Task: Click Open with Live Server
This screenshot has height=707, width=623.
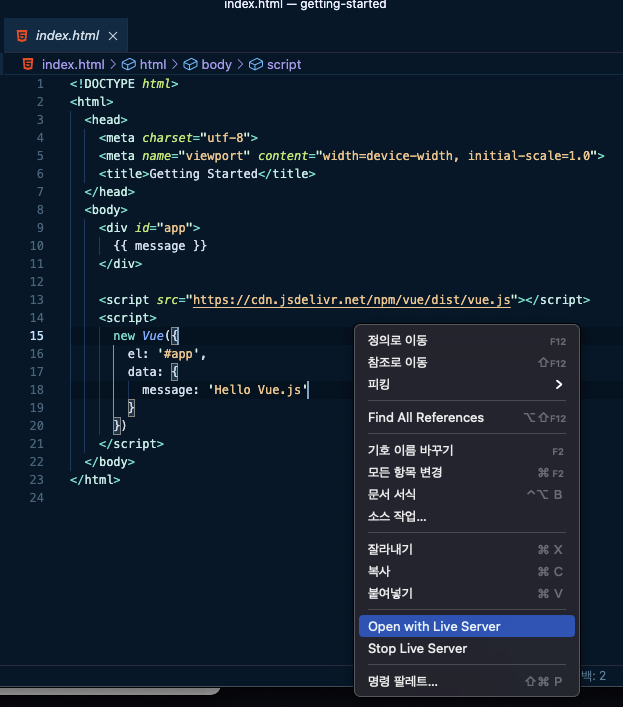Action: click(467, 626)
